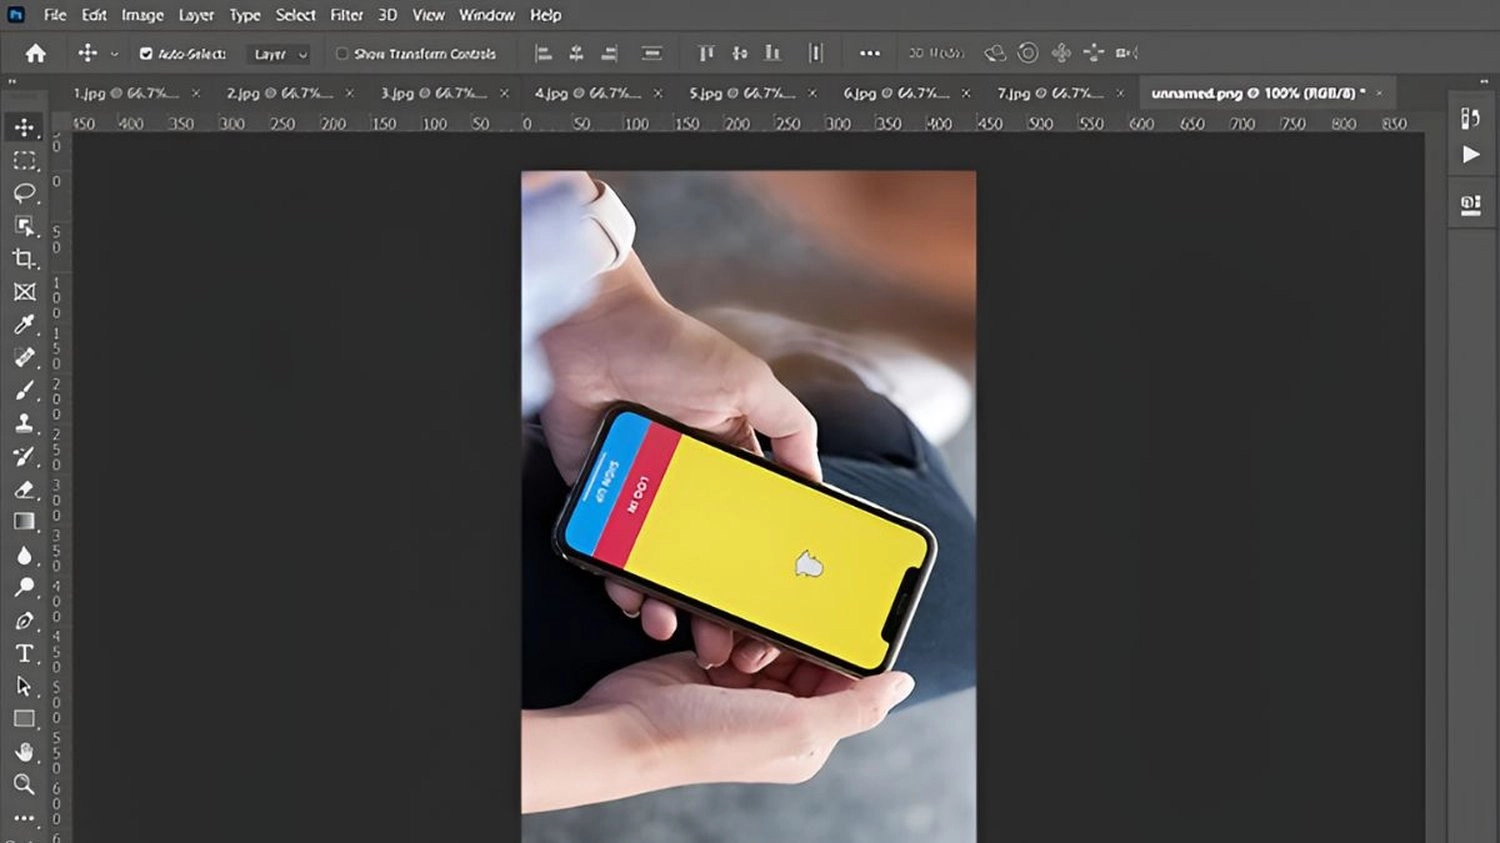Click align right edges icon
This screenshot has height=843, width=1500.
click(609, 53)
